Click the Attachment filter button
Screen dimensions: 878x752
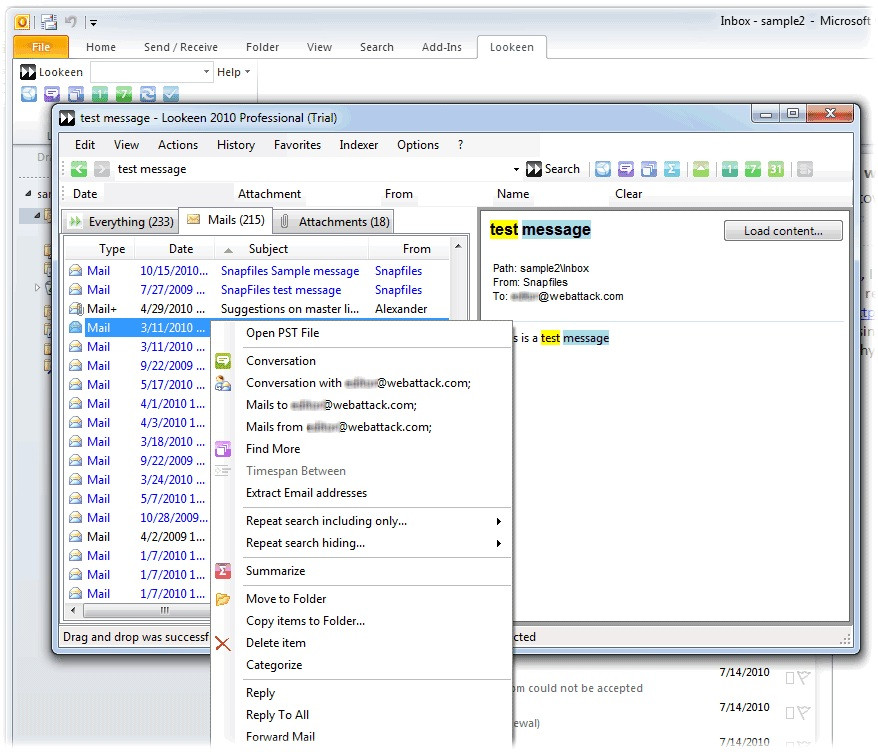[x=269, y=194]
